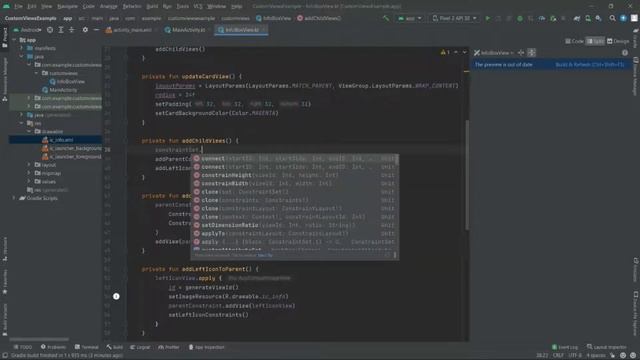The width and height of the screenshot is (640, 360).
Task: Select InfoBoxView.kt editor tab
Action: (x=241, y=30)
